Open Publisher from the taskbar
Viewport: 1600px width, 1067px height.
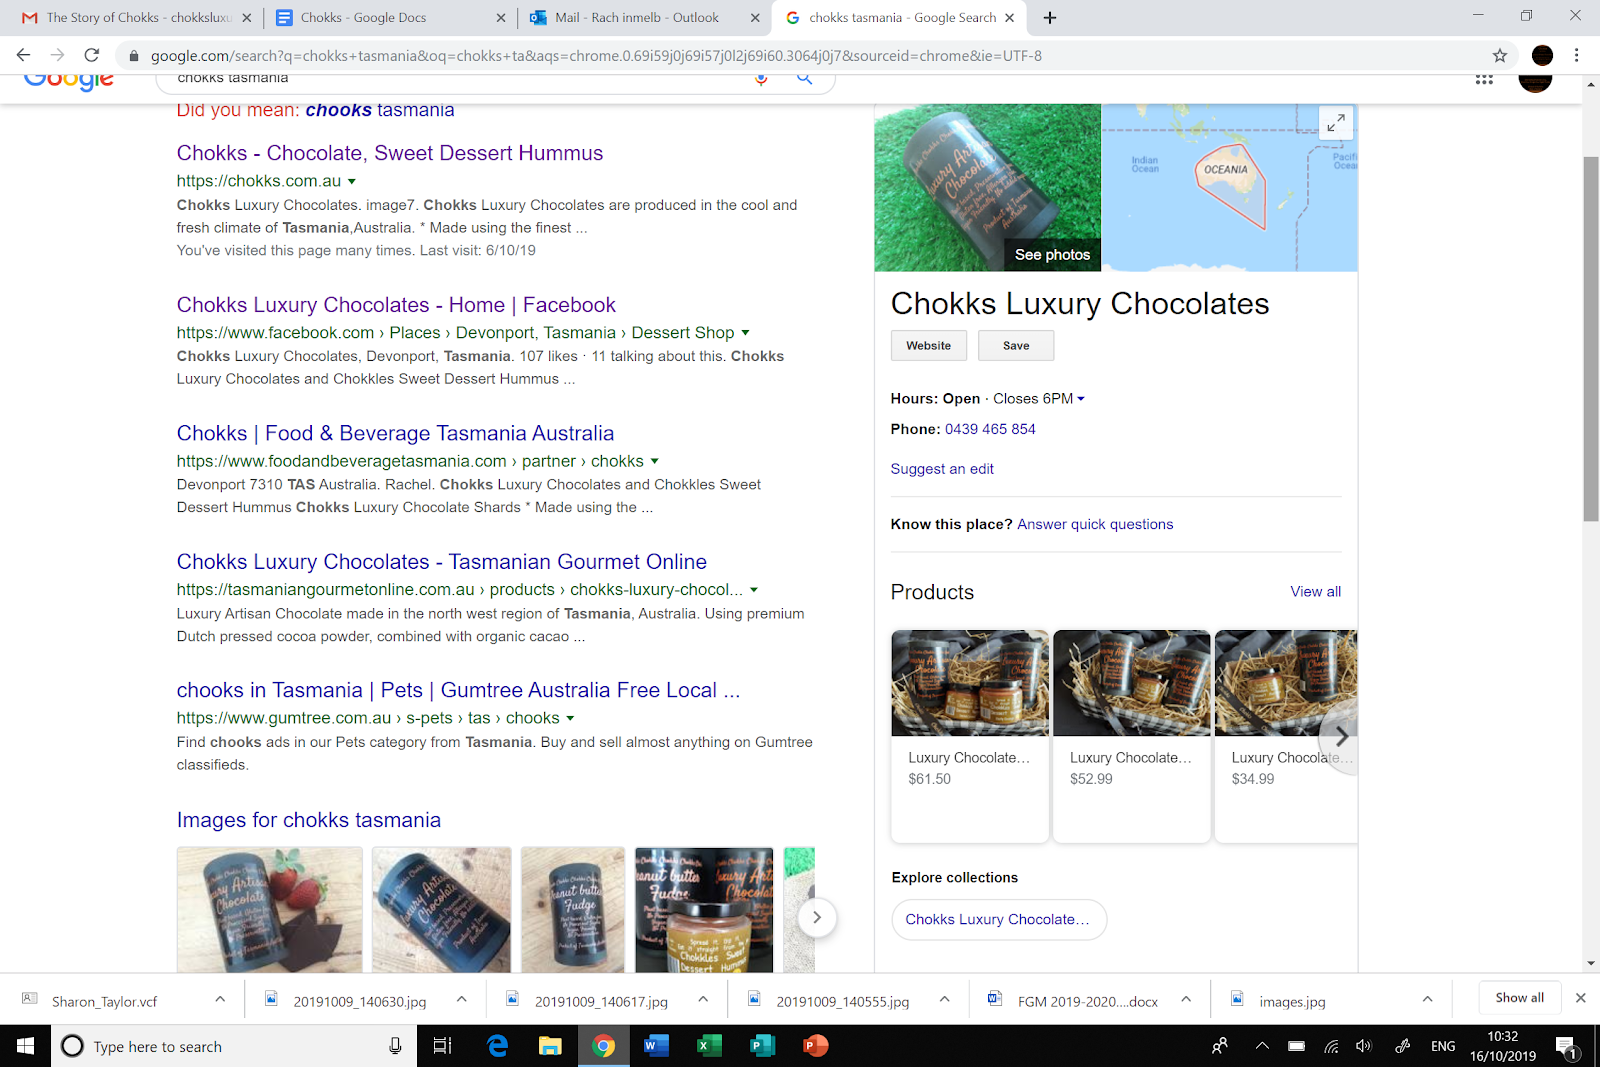point(762,1046)
